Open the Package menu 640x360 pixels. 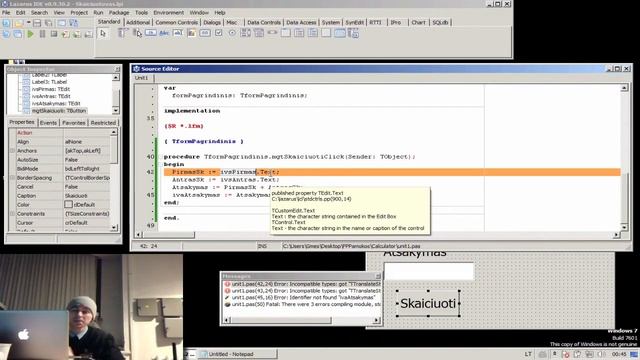point(119,13)
